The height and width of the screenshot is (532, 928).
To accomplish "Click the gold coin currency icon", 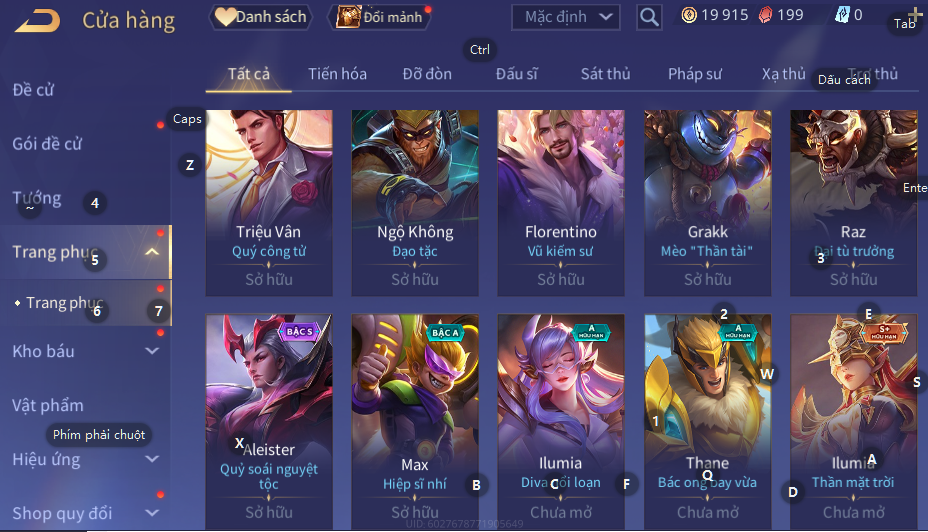I will 689,15.
